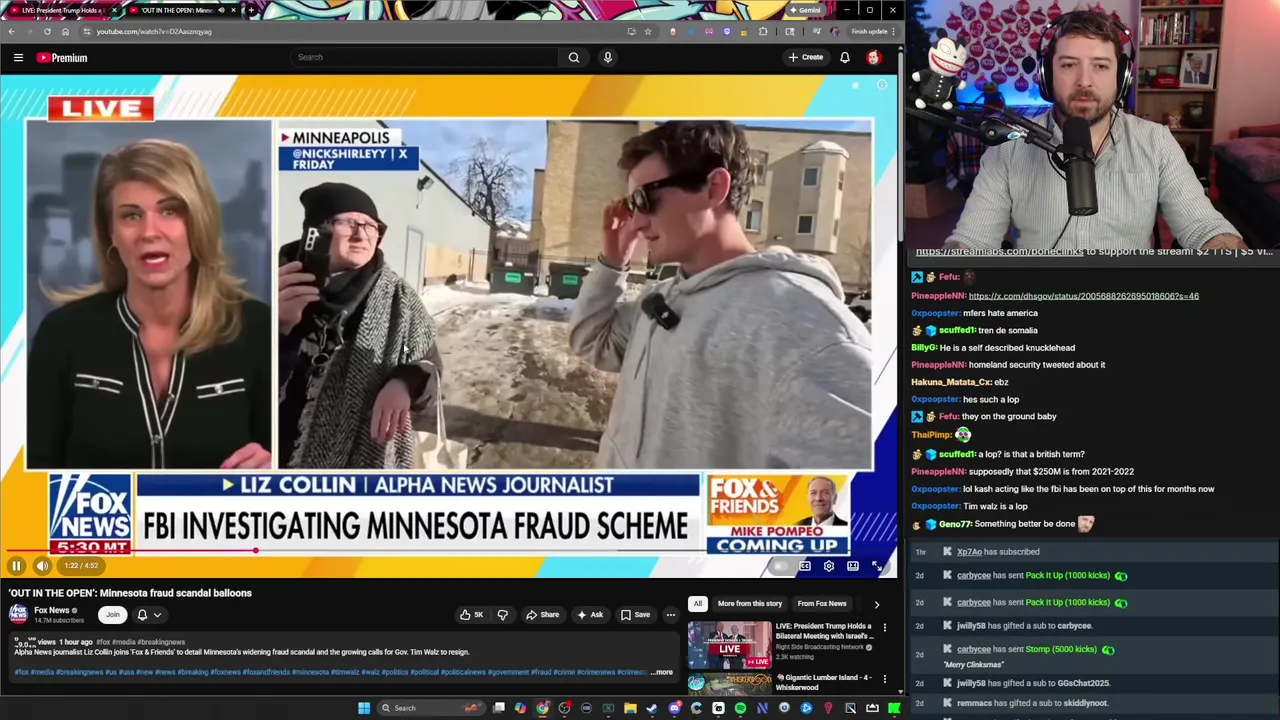Open the Fox News channel avatar
1280x720 pixels.
[18, 614]
